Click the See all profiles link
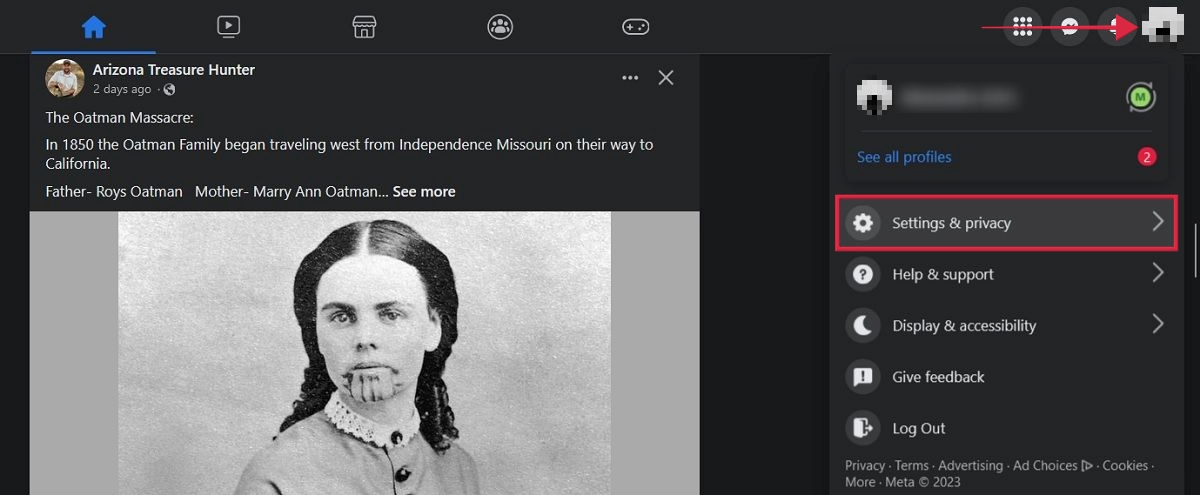 coord(904,157)
